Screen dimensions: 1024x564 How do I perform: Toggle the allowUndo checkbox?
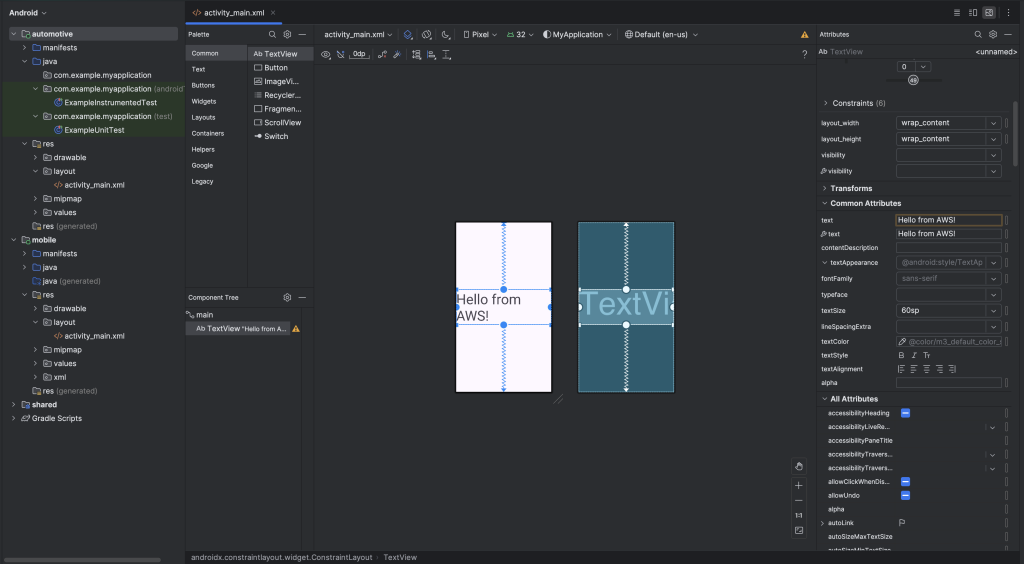coord(905,495)
